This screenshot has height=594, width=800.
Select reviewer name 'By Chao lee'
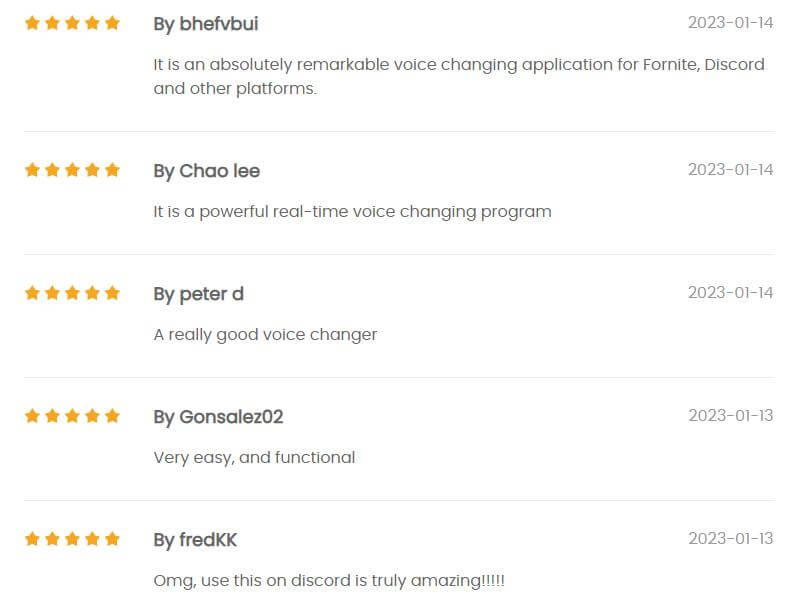[x=207, y=171]
